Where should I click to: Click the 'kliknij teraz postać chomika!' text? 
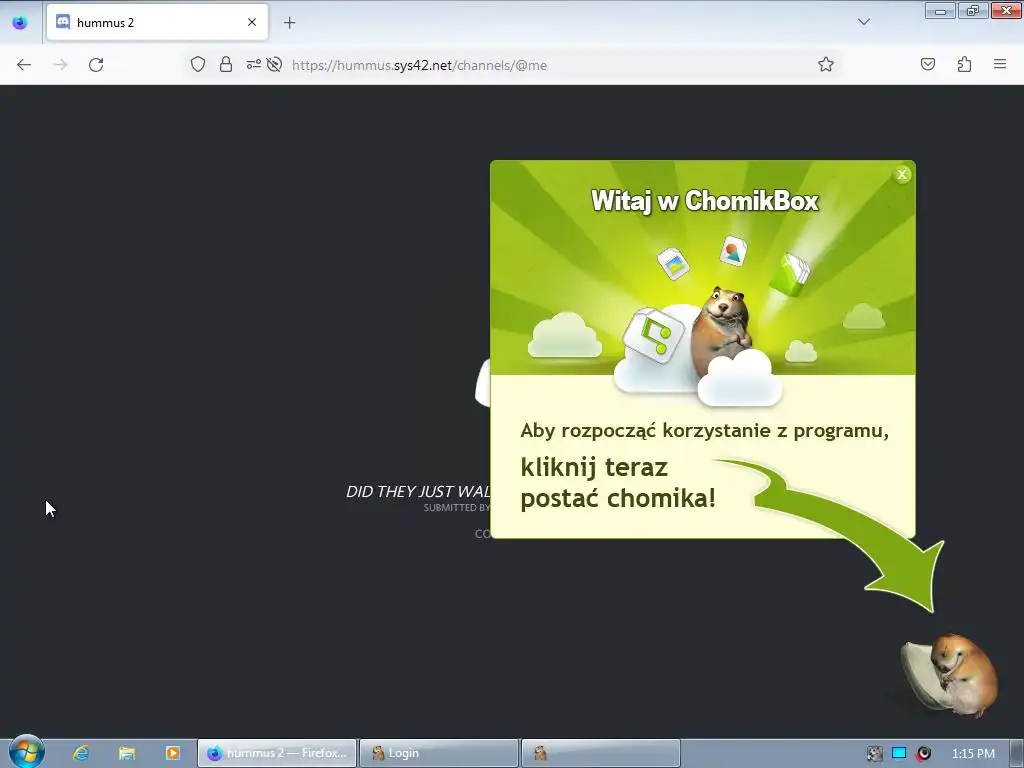(x=618, y=483)
